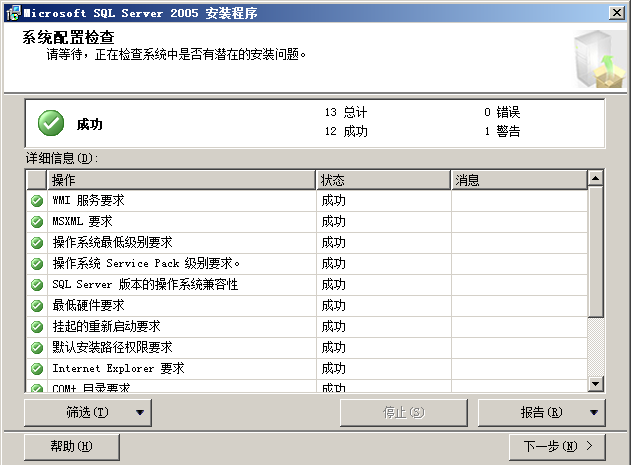Click the 成功 status cell of WMI 服务要求
The image size is (631, 465).
(384, 200)
